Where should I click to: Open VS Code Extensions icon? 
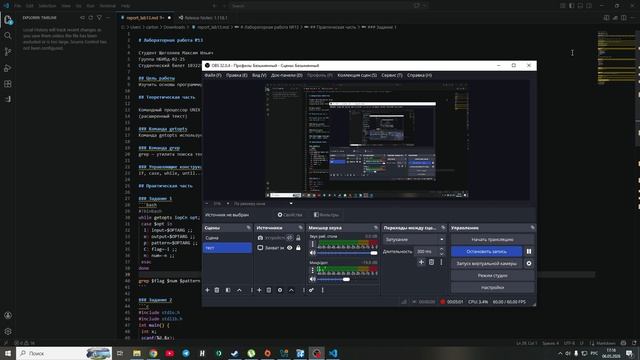pyautogui.click(x=8, y=84)
